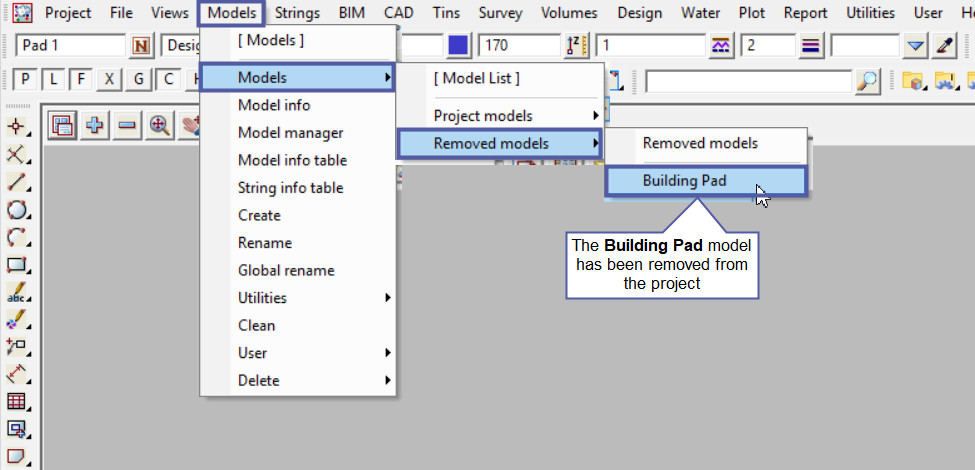Select the red table grid icon
975x470 pixels.
tap(17, 401)
